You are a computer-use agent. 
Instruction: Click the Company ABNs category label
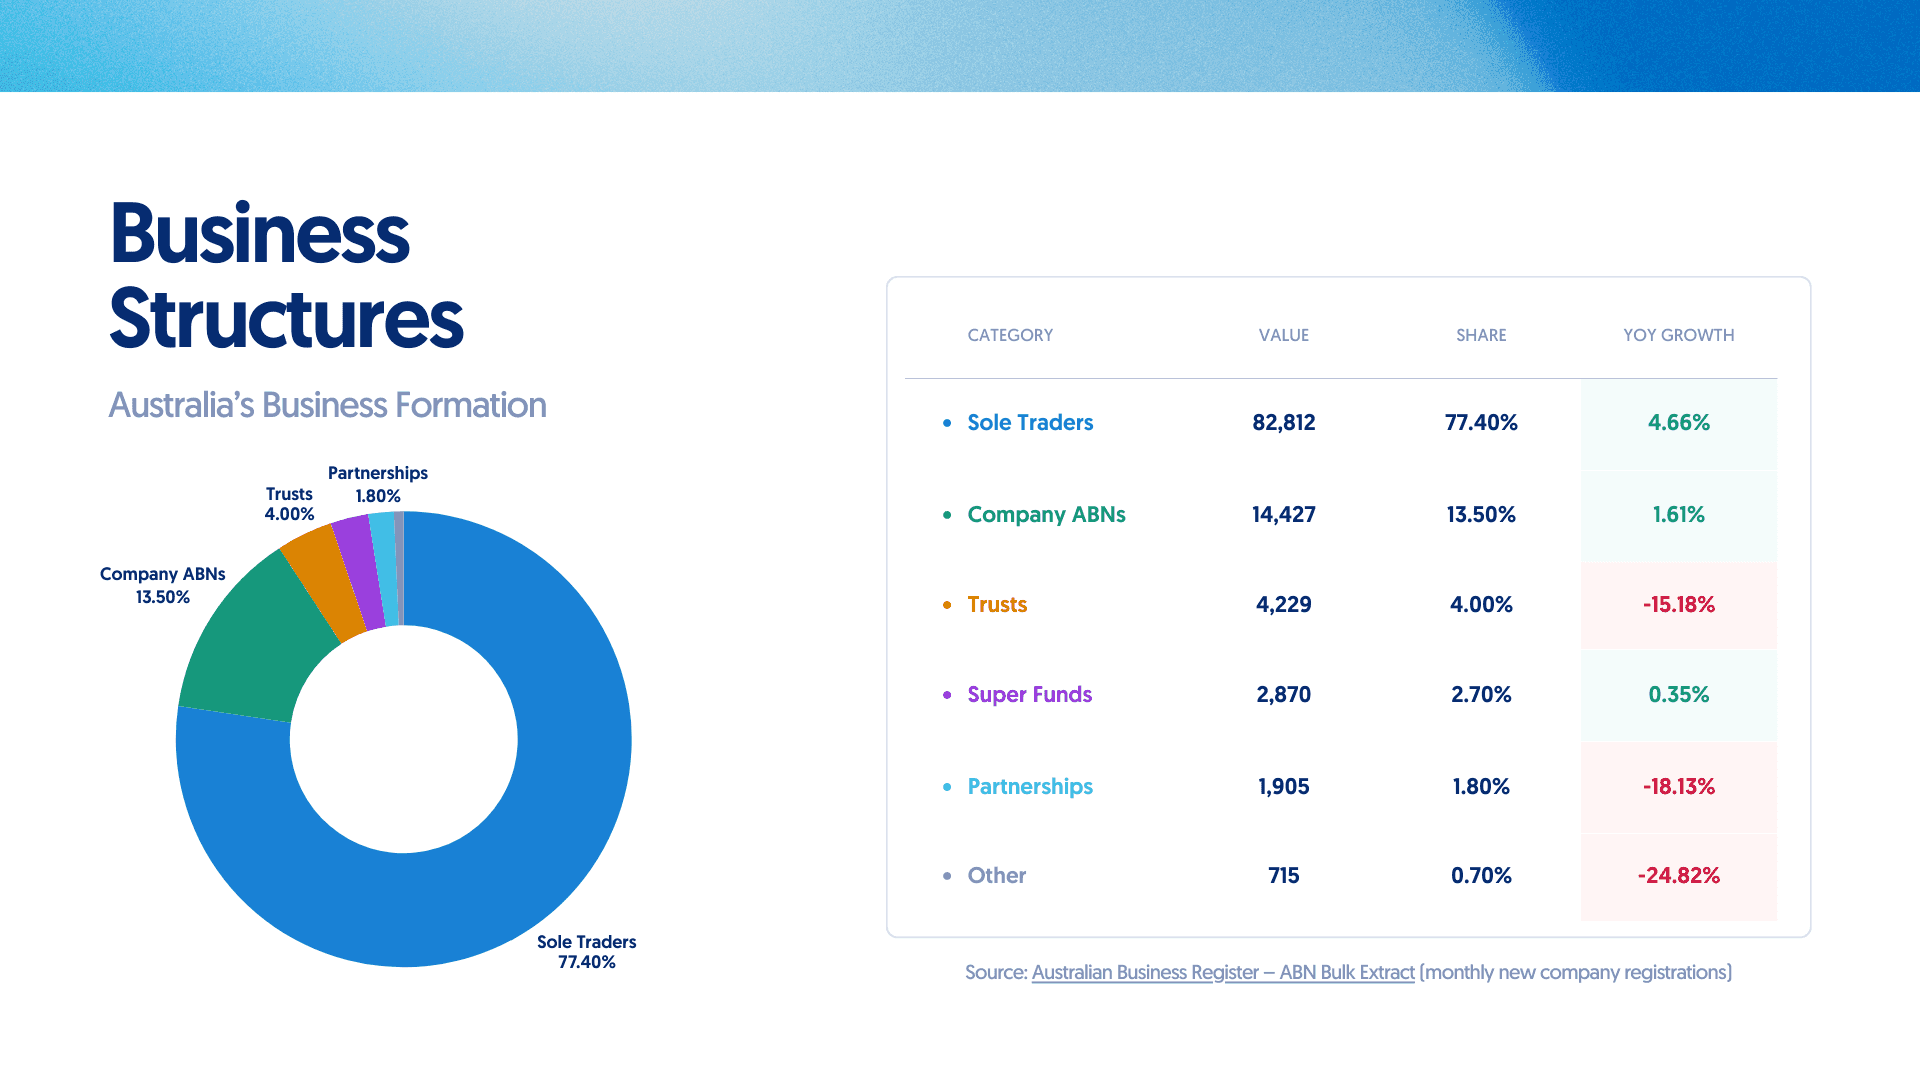[x=1045, y=514]
